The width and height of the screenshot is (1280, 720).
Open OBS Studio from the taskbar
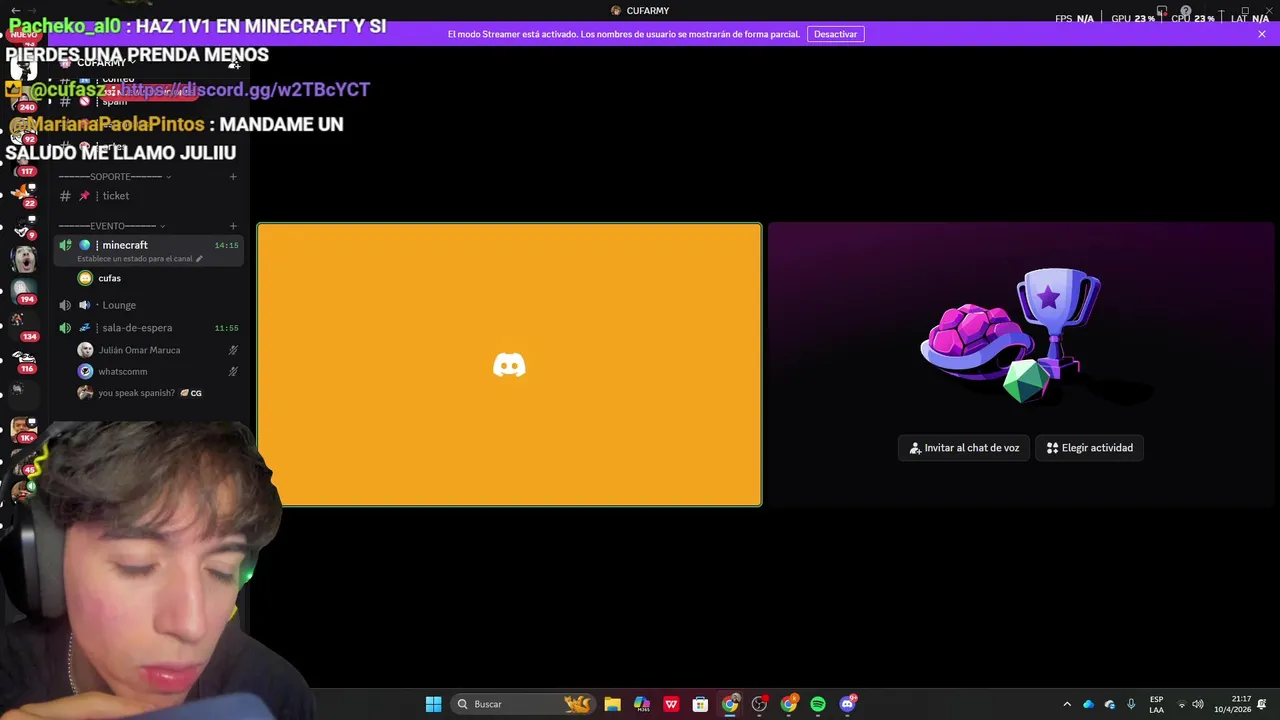pos(759,704)
